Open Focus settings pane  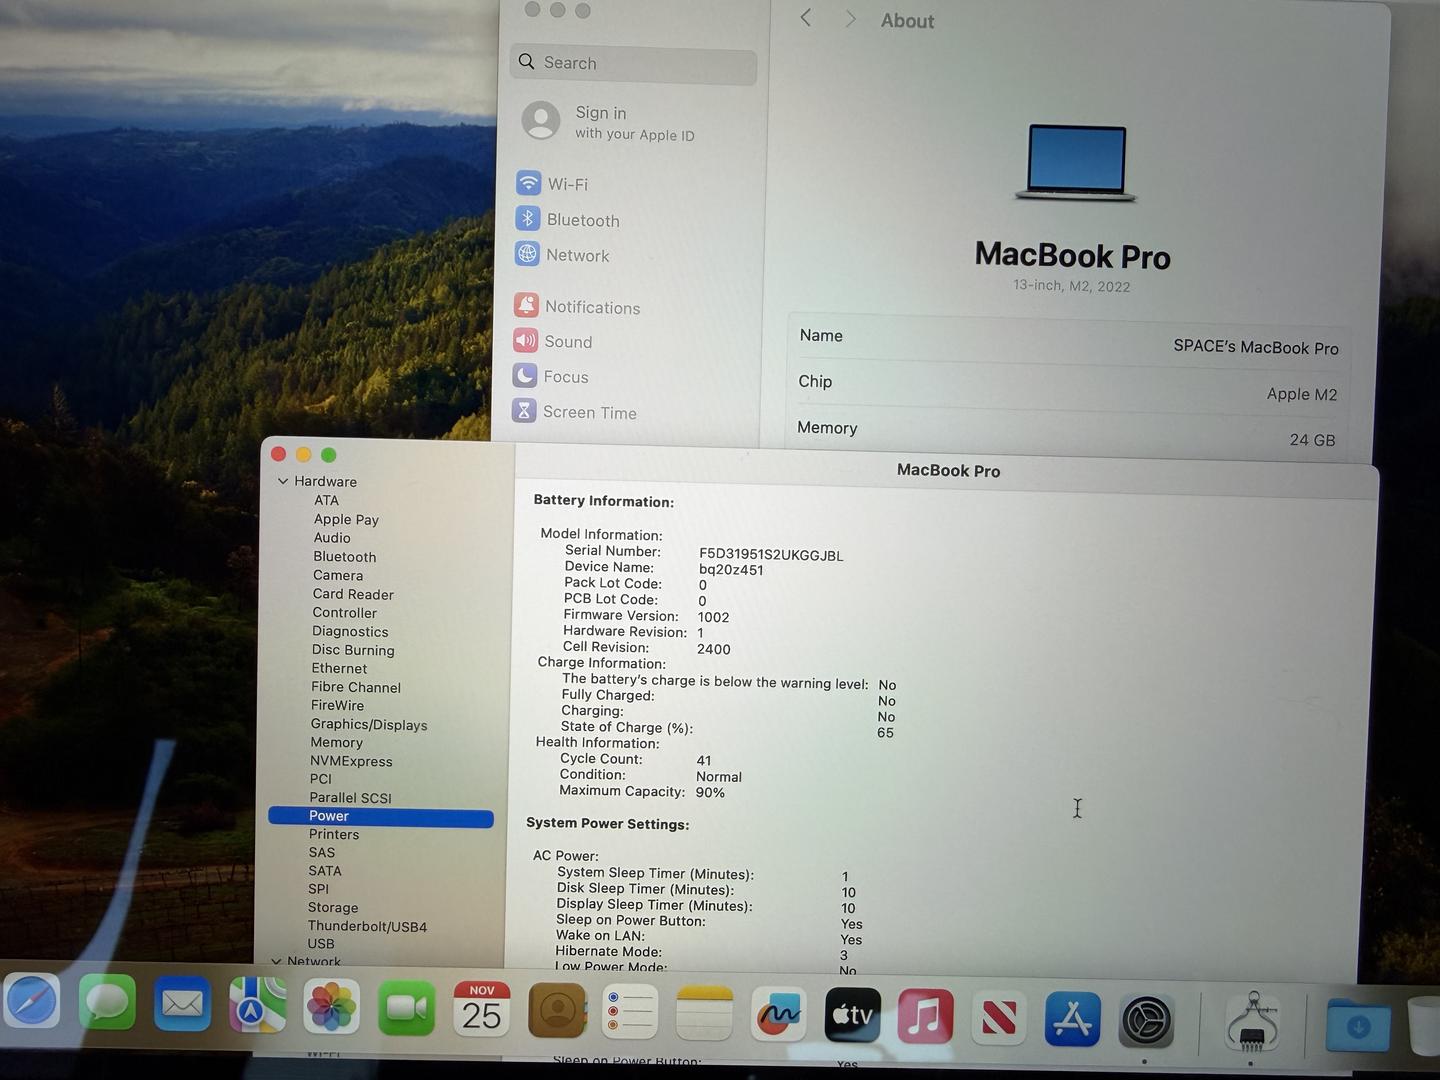(x=565, y=377)
